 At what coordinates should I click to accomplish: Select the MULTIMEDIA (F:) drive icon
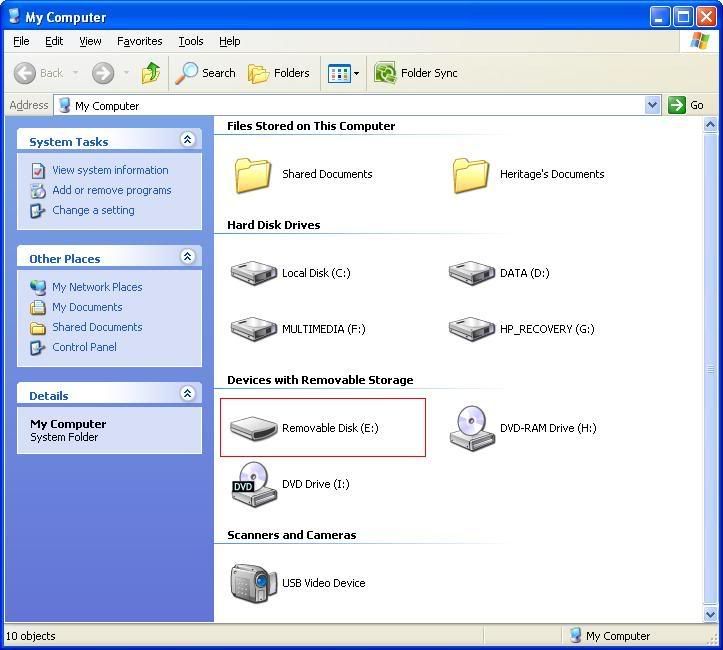(x=253, y=329)
